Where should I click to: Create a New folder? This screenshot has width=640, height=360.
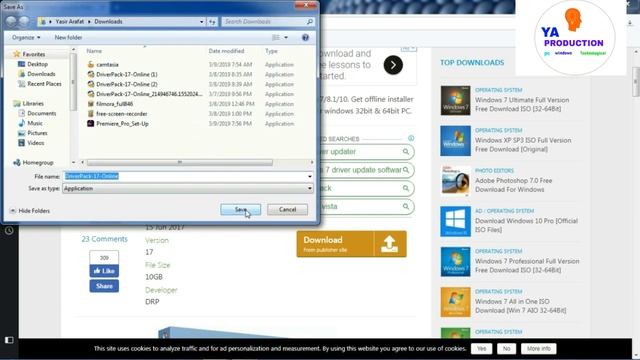click(68, 38)
